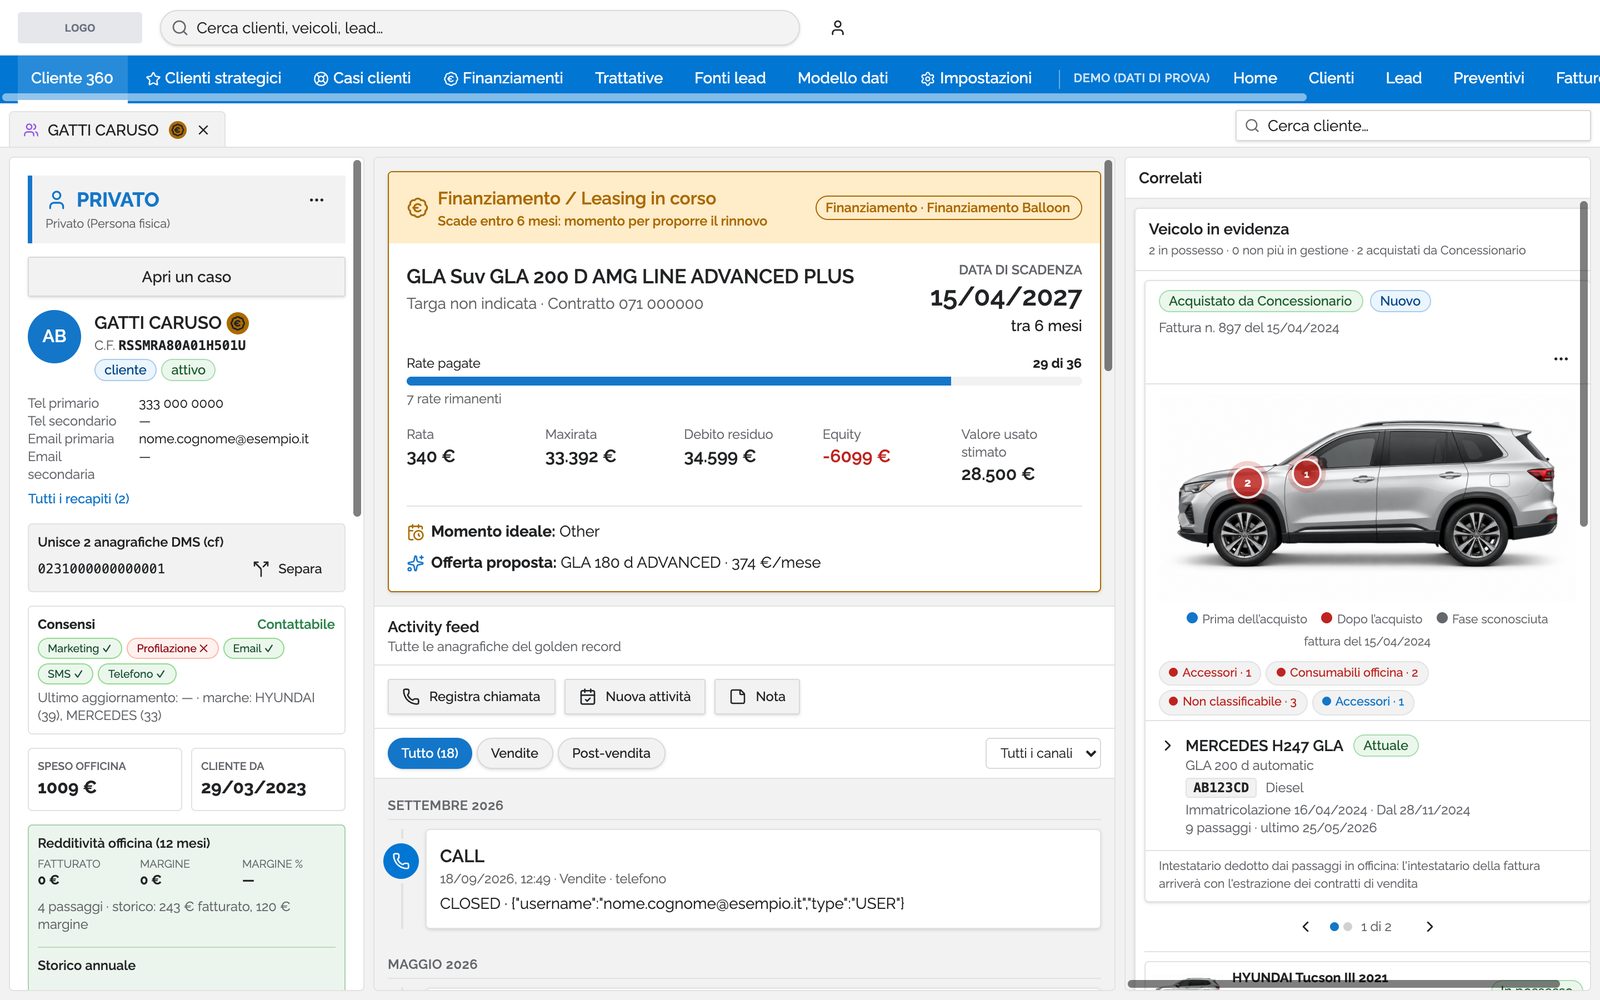Screen dimensions: 1600x1000
Task: Click the blue Accessori · 1 chip
Action: [1363, 702]
